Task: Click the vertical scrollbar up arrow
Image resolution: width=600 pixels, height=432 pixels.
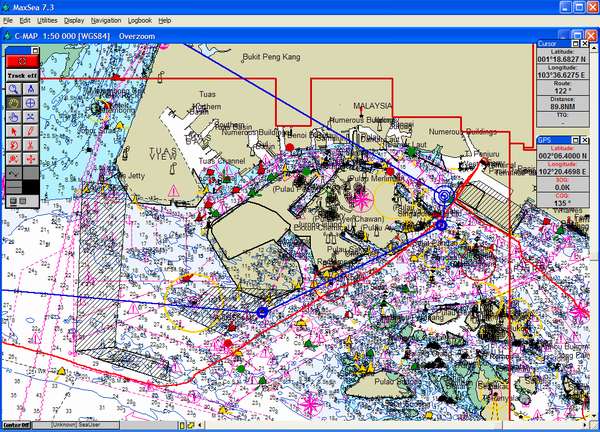Action: coord(593,48)
